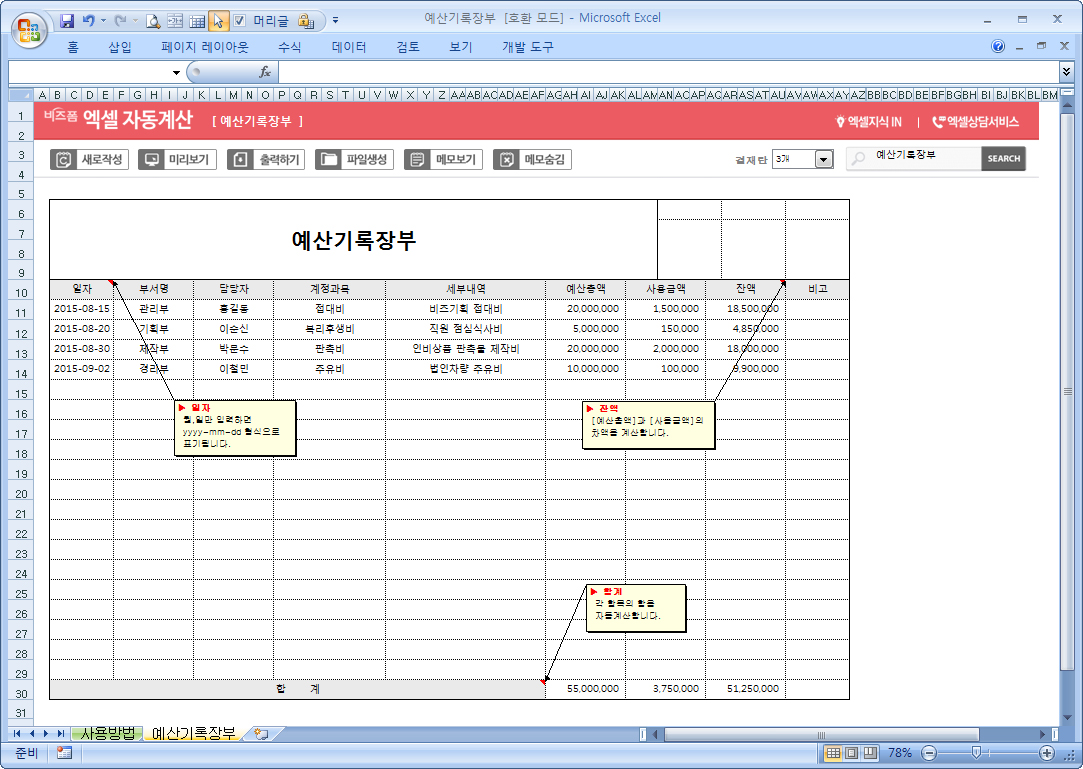Toggle the 머리글 headings checkbox
Screen dimensions: 1083x769
(x=239, y=21)
